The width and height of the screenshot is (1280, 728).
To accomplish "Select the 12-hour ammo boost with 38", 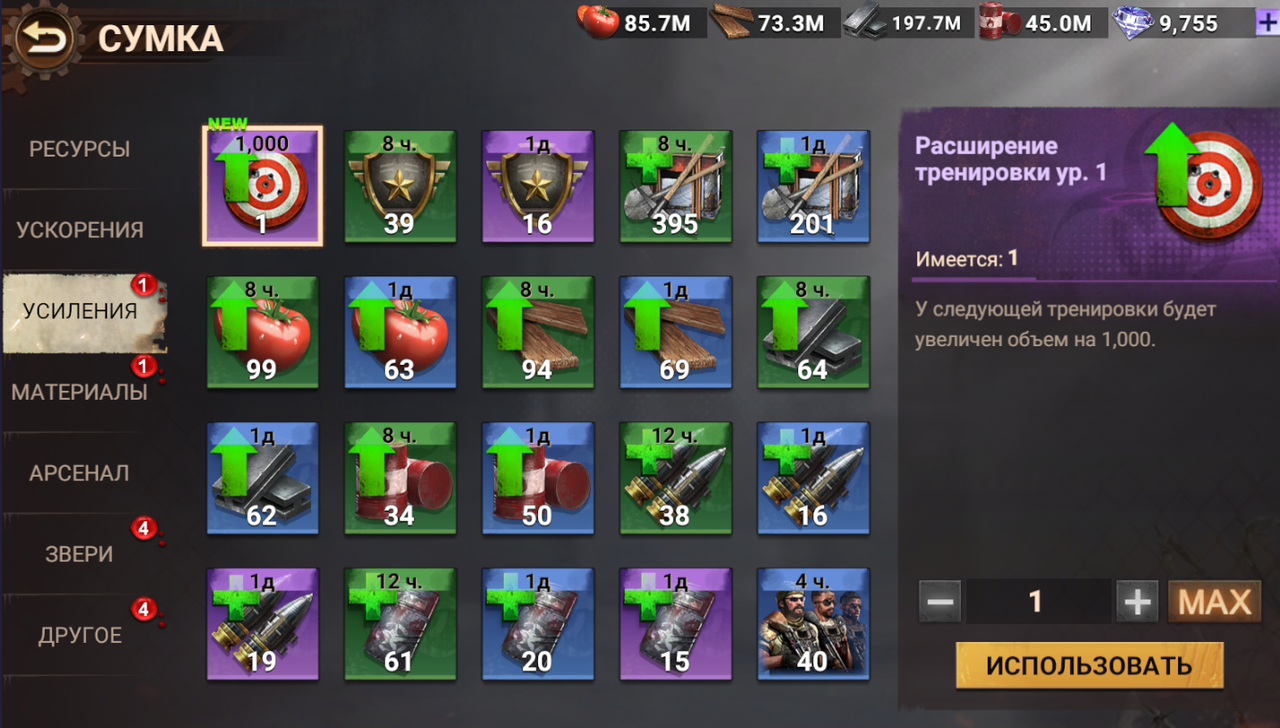I will pos(675,478).
